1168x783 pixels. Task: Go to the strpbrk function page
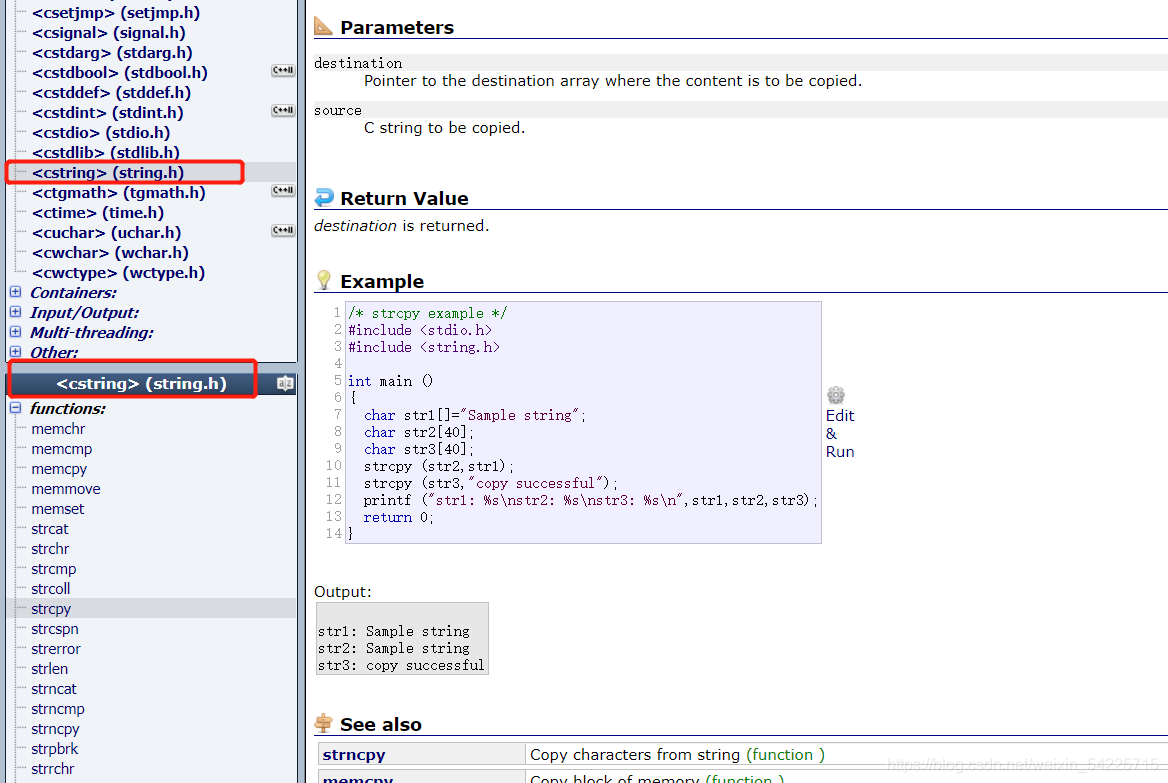[54, 749]
